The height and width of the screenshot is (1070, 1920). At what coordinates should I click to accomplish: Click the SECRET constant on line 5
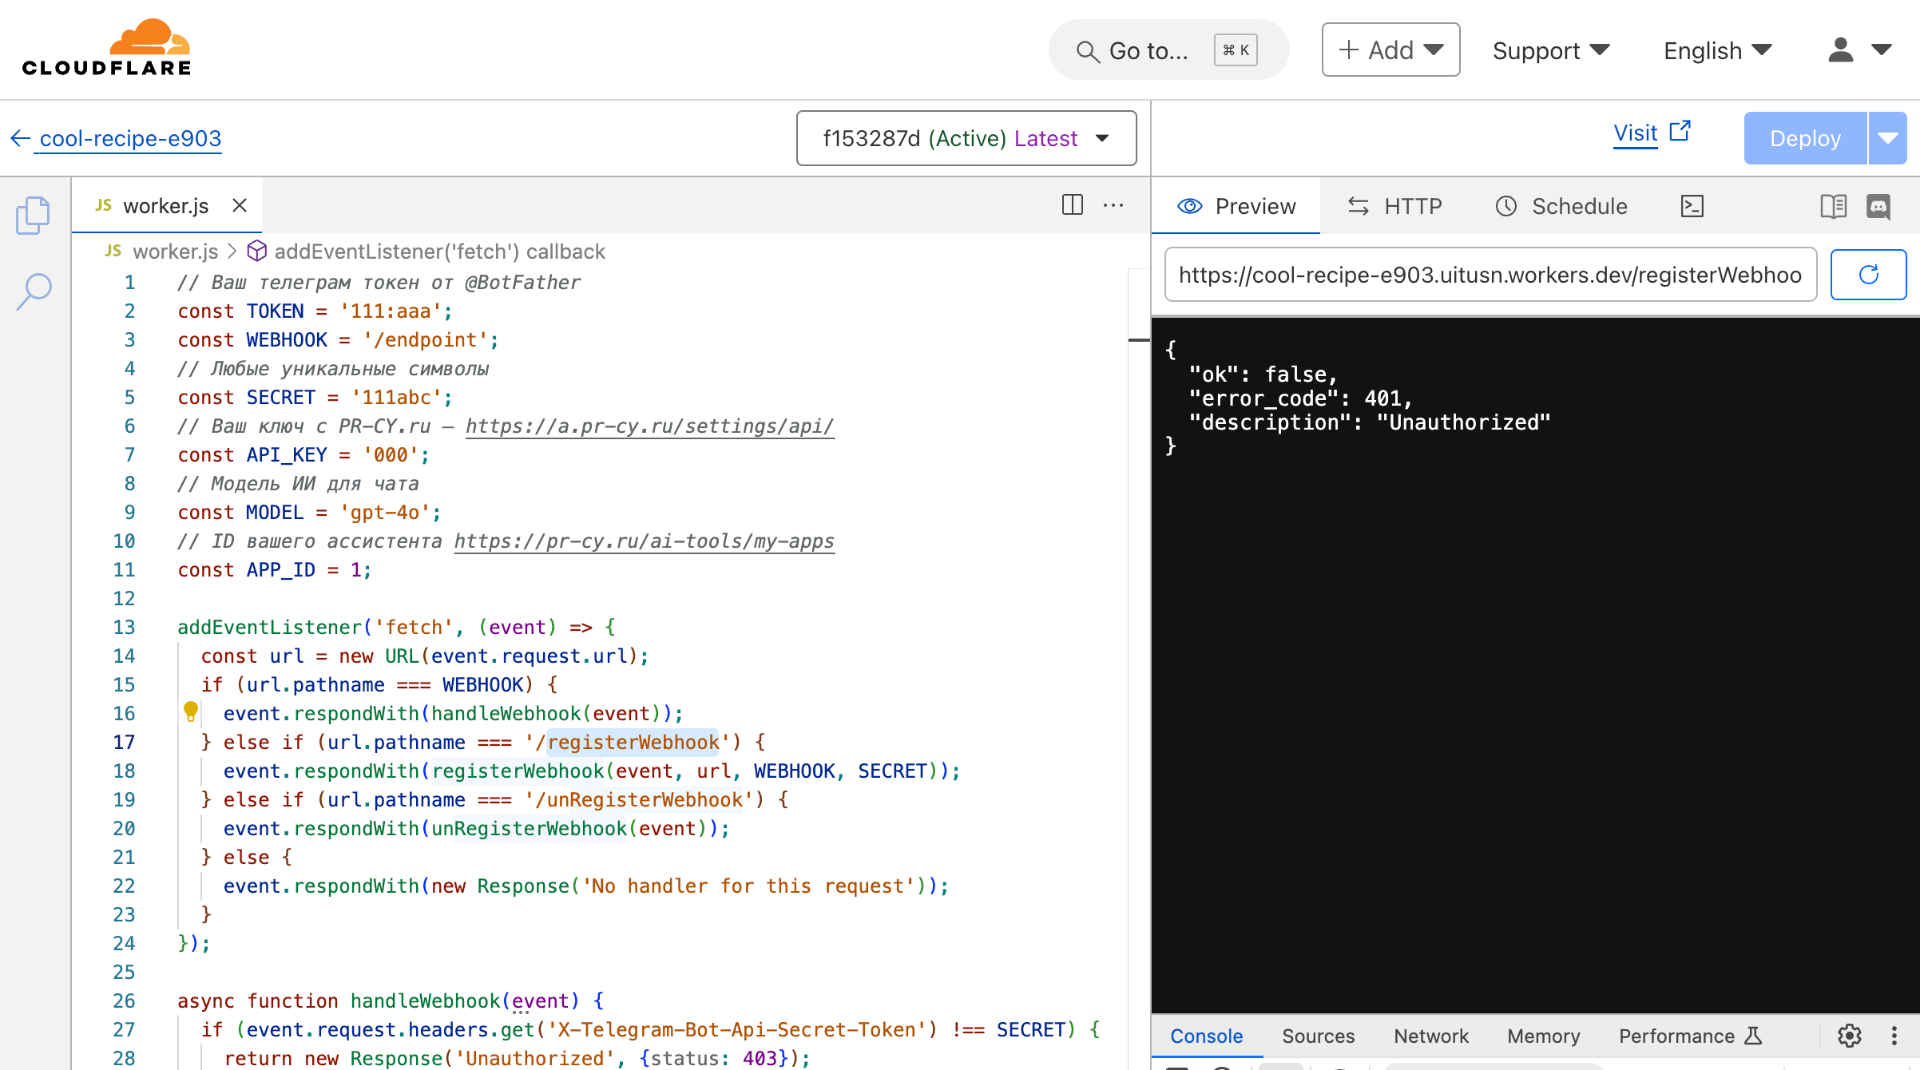280,397
